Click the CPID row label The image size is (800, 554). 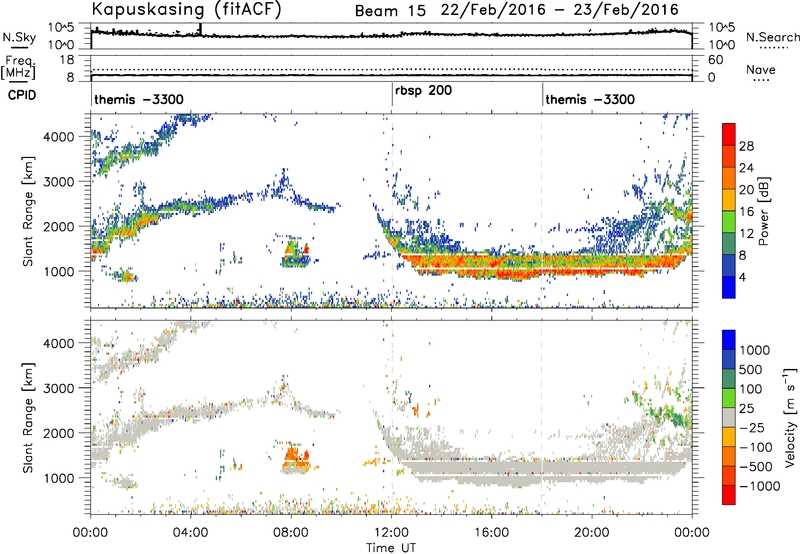22,95
